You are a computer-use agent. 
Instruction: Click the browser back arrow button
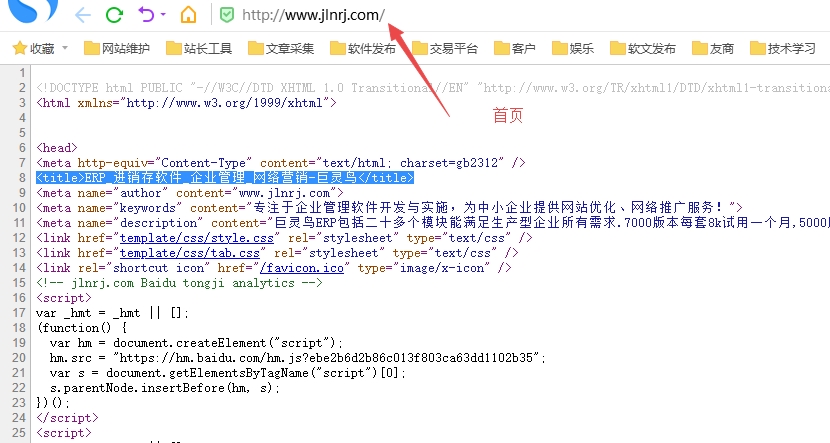pos(83,15)
